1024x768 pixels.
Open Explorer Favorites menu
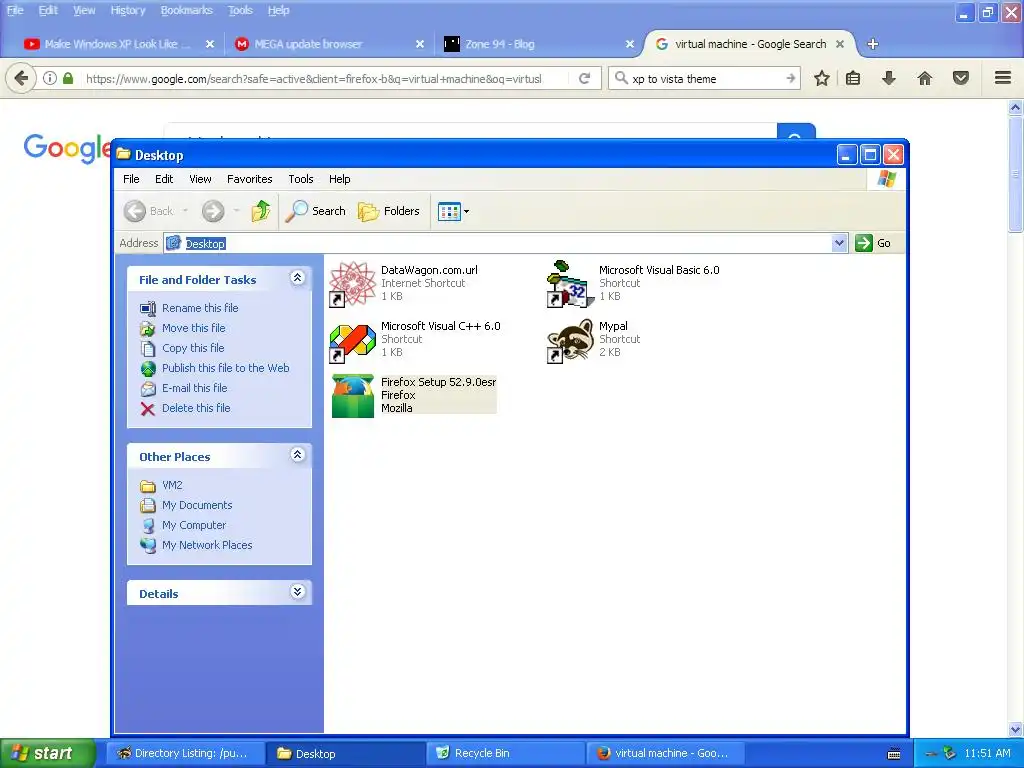click(249, 179)
